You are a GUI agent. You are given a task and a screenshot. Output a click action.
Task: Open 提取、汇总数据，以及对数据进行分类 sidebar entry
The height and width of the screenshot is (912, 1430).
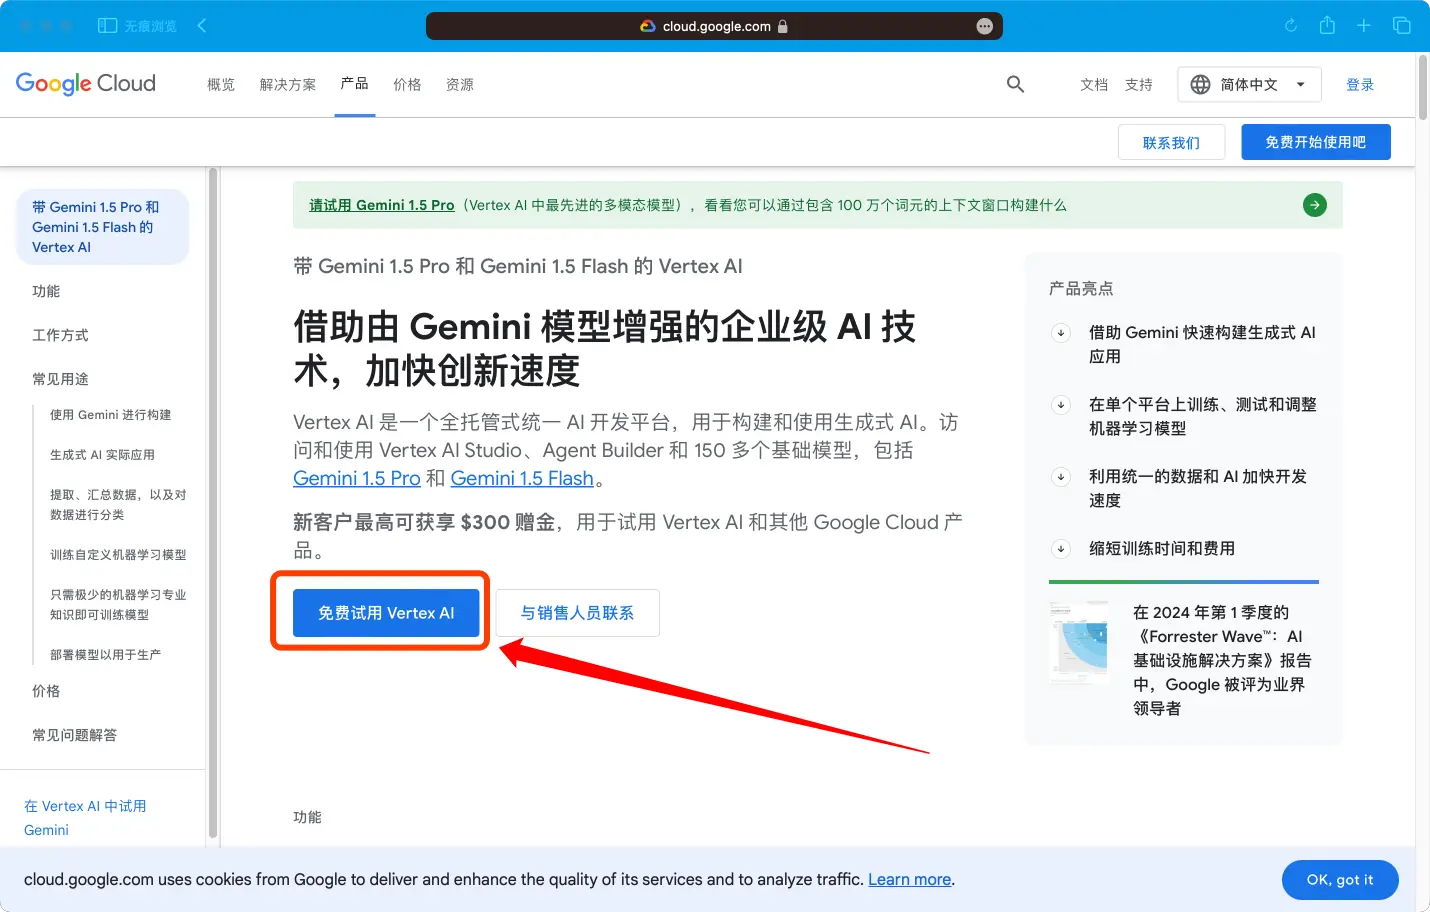(x=118, y=505)
